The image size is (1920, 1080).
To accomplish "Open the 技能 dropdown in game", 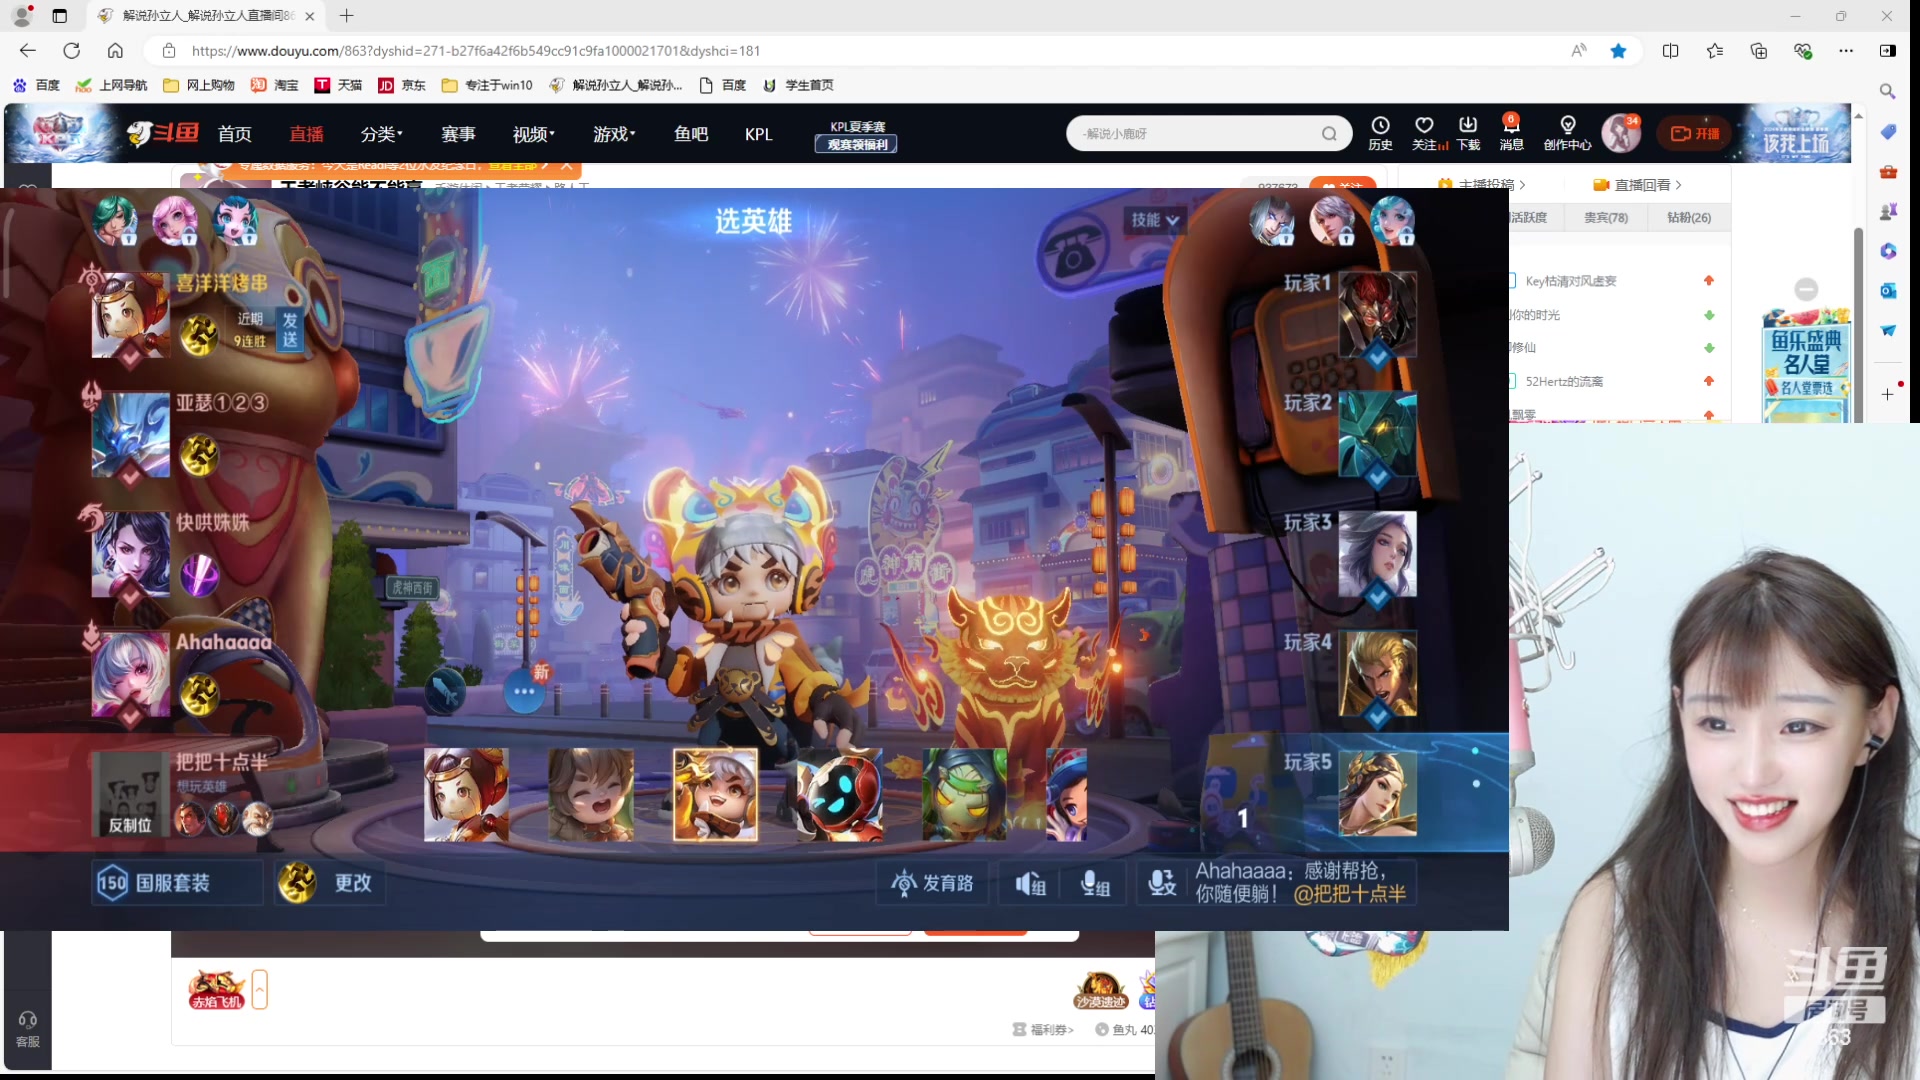I will (1155, 220).
